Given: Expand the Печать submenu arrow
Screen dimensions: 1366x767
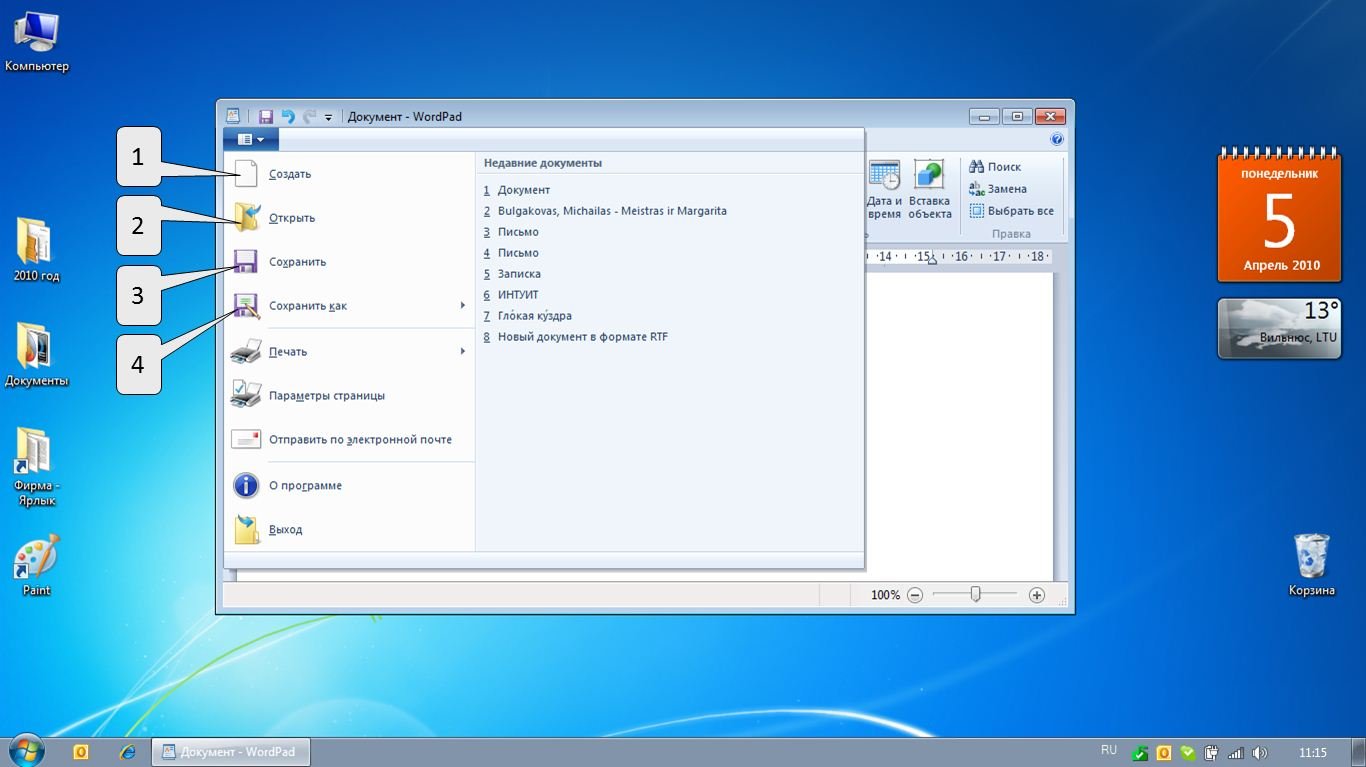Looking at the screenshot, I should point(463,352).
